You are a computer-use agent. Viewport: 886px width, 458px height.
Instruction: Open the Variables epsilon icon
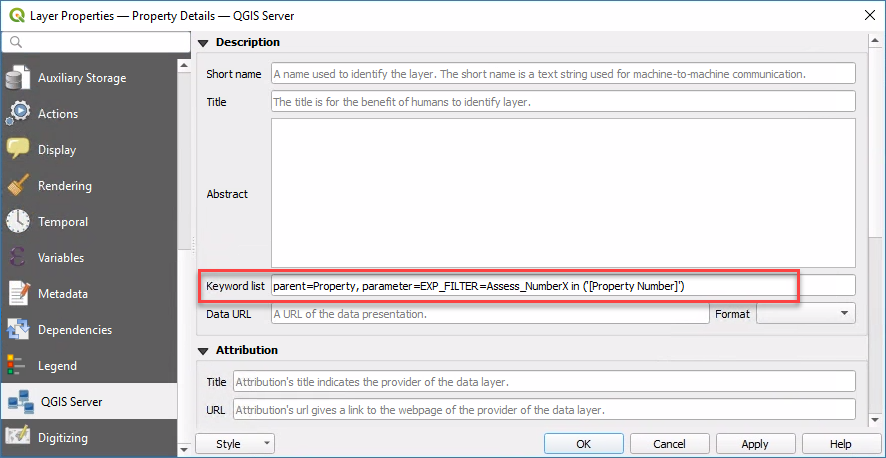point(19,258)
